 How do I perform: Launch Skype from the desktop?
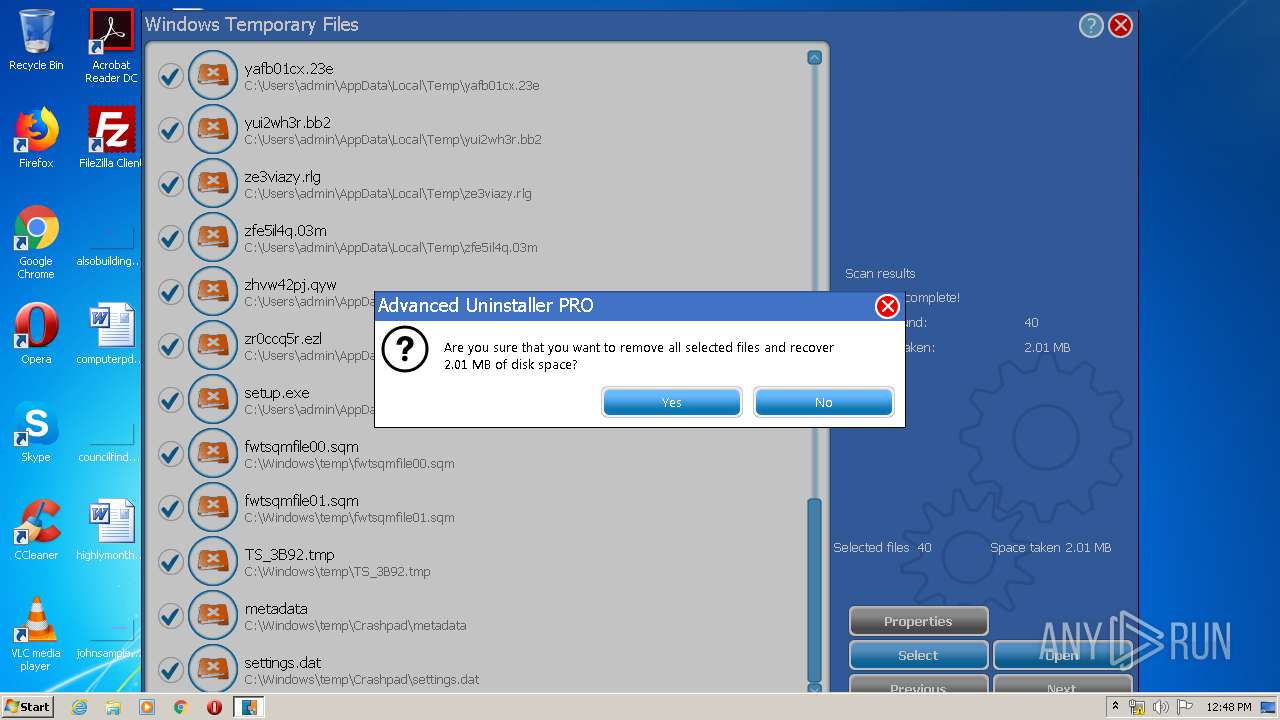(x=36, y=432)
